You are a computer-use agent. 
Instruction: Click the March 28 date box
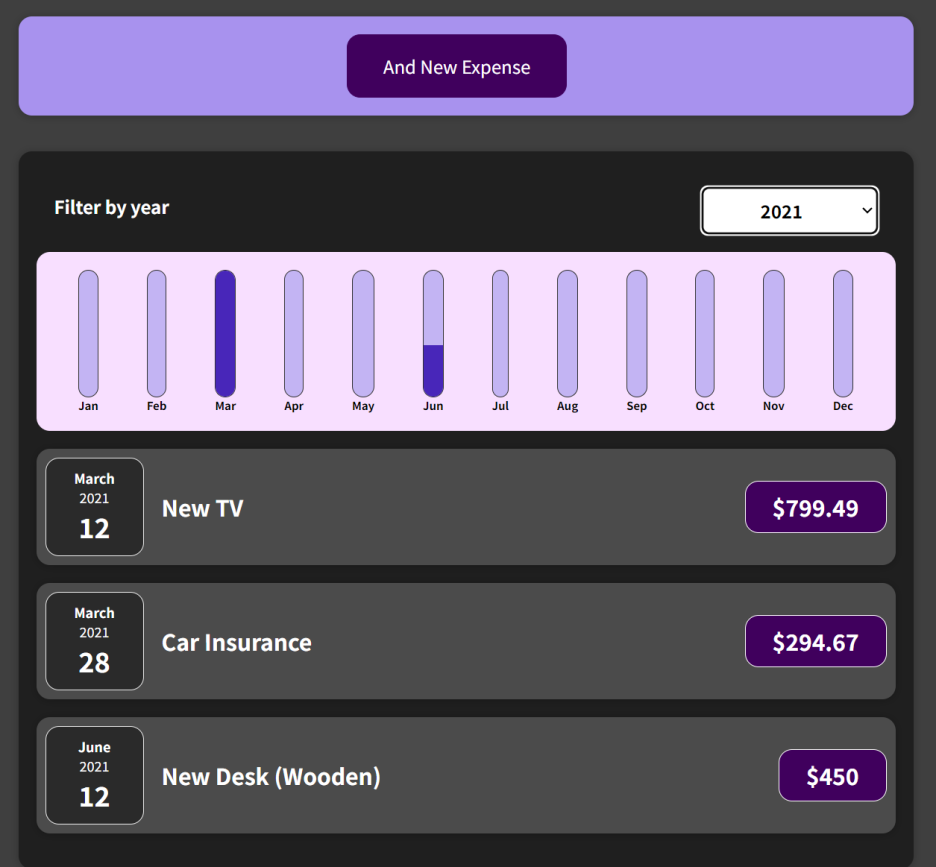[x=94, y=641]
